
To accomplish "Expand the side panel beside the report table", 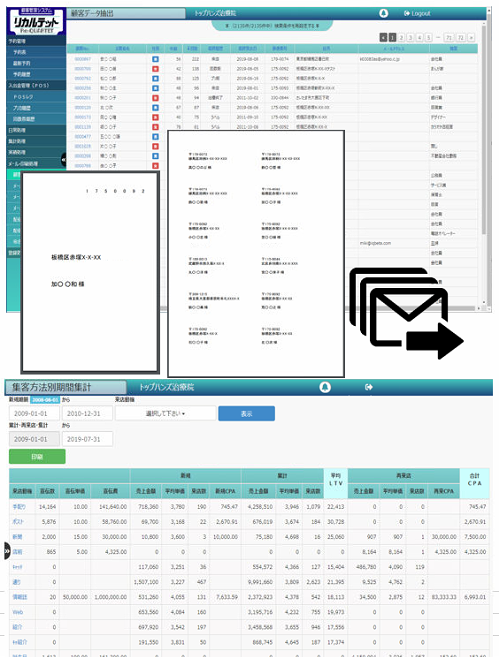I will tap(7, 551).
